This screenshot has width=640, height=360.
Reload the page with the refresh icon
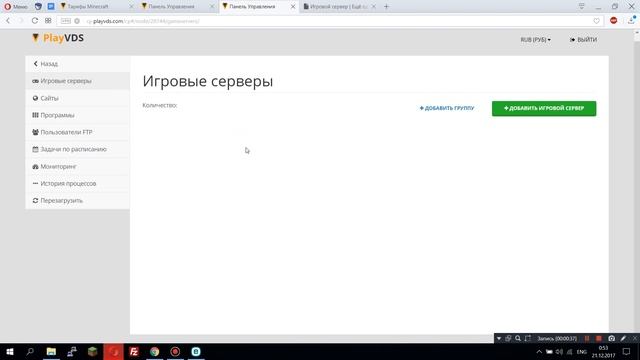coord(35,21)
